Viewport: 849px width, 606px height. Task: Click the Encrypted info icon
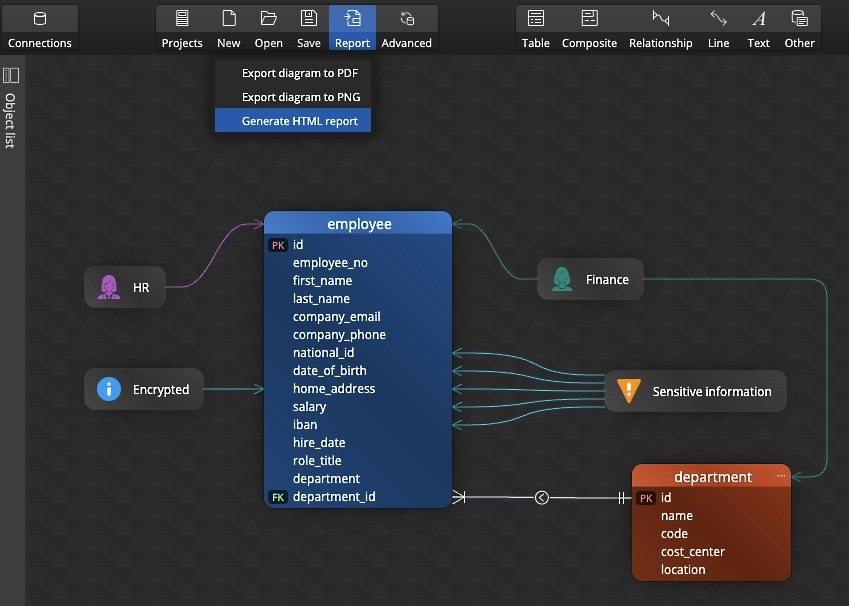[x=109, y=389]
